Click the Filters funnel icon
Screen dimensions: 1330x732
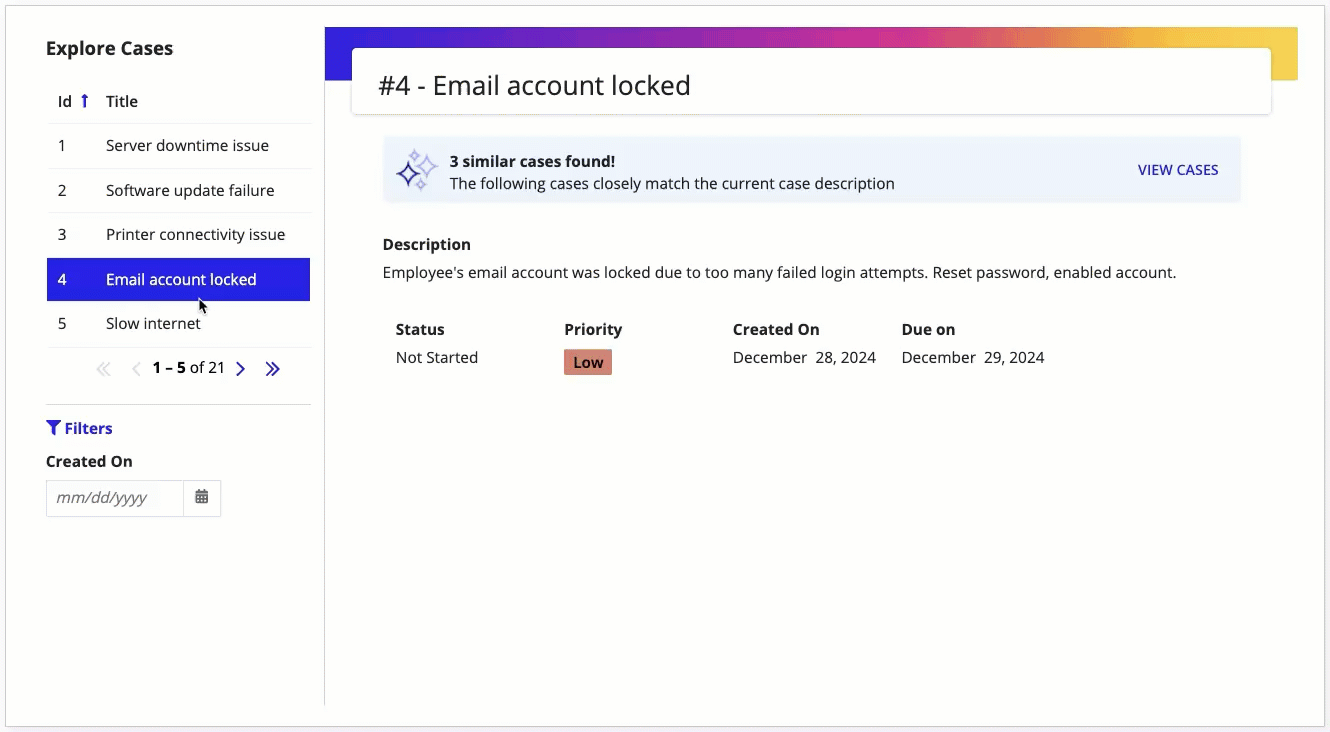[53, 428]
